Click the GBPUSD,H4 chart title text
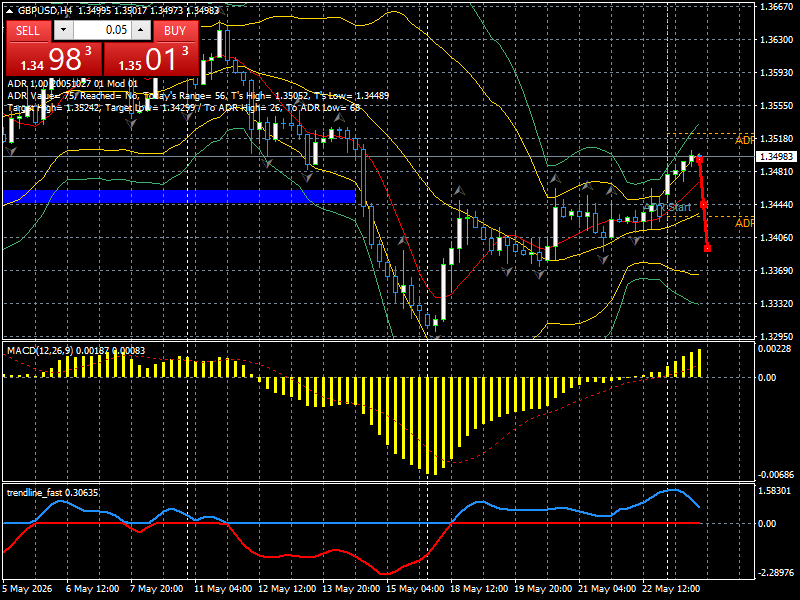Viewport: 800px width, 600px height. point(45,10)
